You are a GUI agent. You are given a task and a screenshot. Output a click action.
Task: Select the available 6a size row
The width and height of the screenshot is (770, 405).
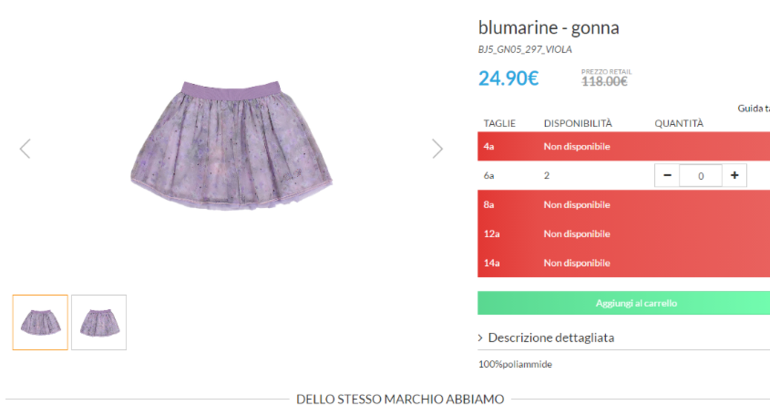[624, 176]
